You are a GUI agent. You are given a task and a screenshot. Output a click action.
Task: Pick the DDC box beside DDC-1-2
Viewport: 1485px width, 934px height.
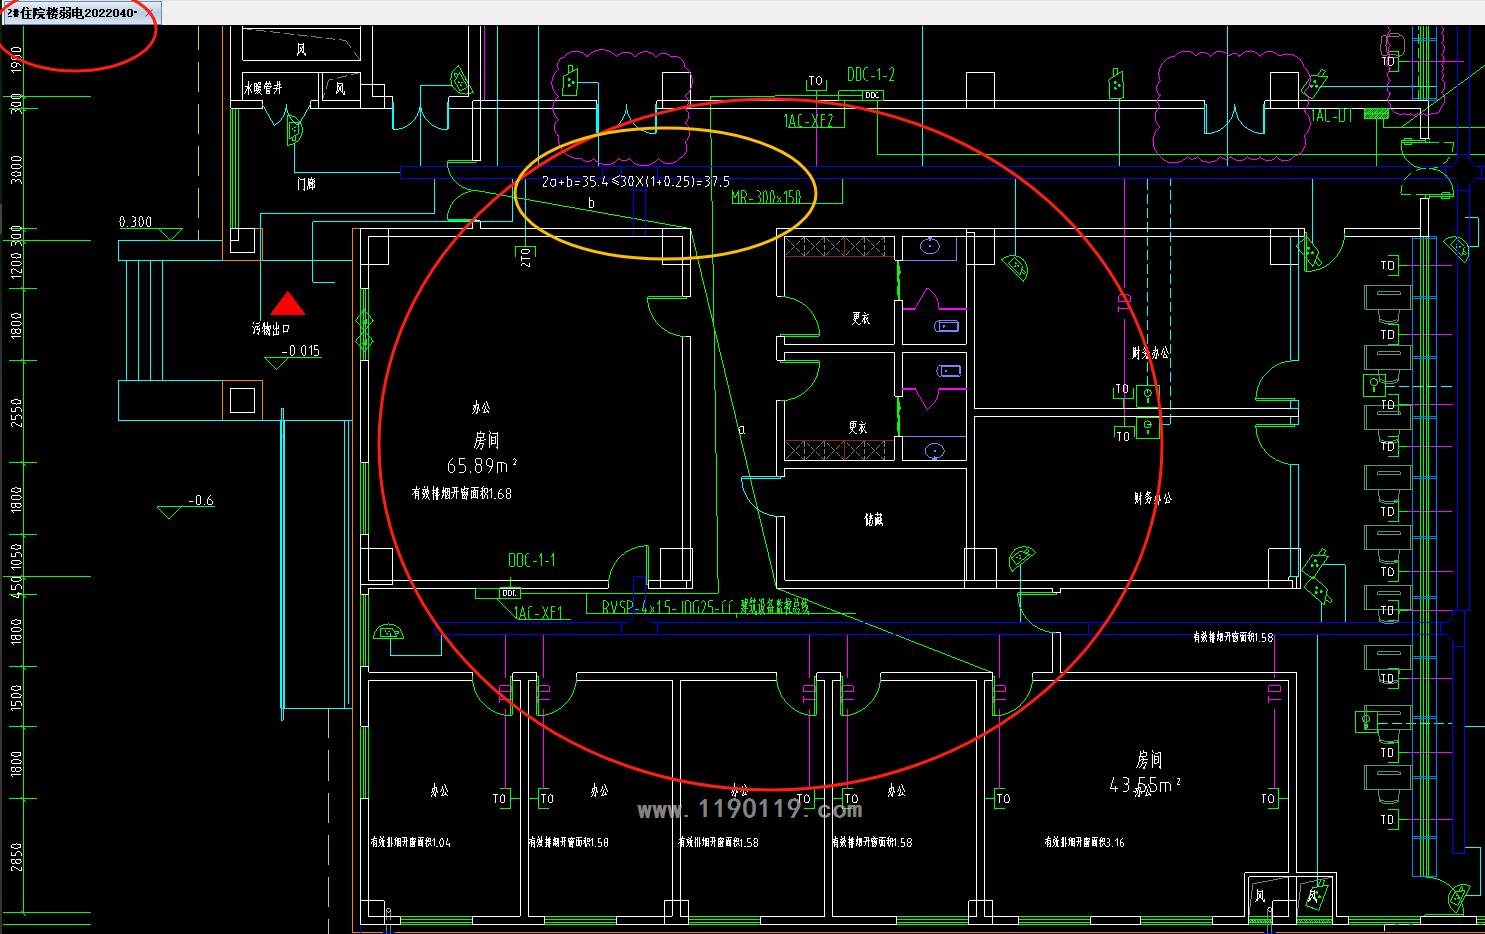click(x=872, y=95)
